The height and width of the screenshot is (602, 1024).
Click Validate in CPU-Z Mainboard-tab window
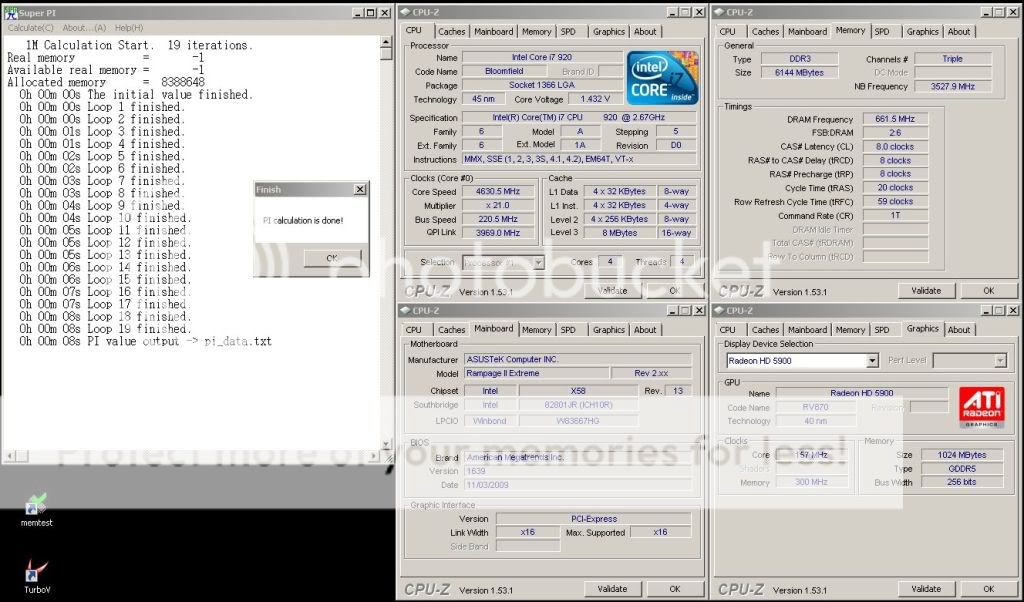613,589
